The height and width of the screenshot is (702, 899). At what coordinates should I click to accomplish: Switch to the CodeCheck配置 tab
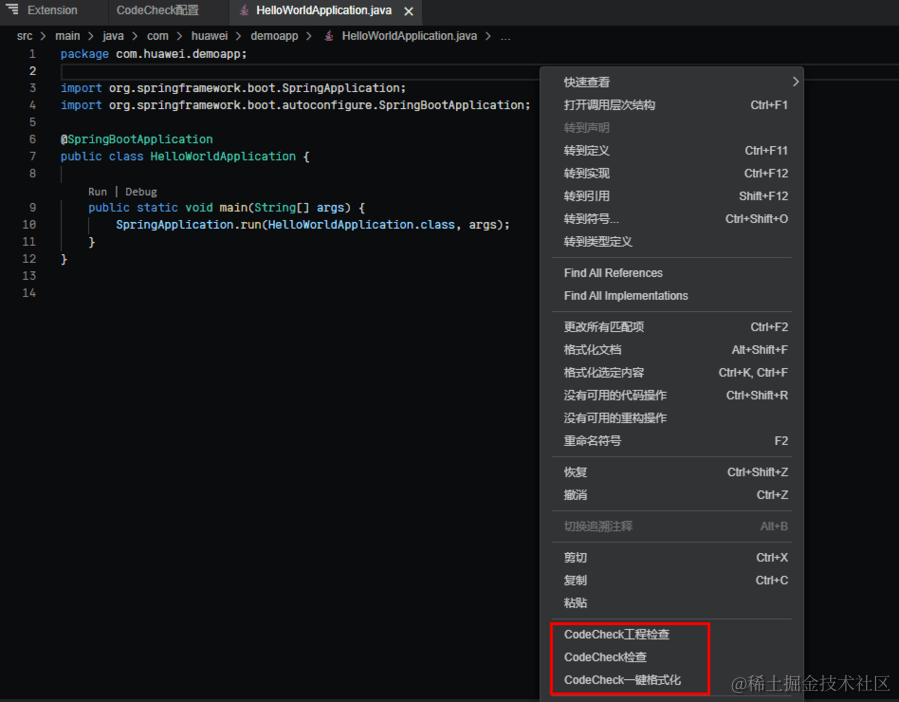(157, 10)
